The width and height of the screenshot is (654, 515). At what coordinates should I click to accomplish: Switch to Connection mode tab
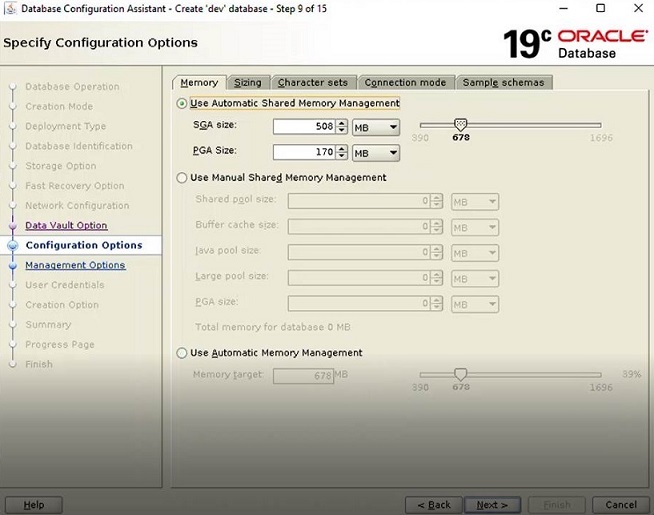(x=405, y=83)
